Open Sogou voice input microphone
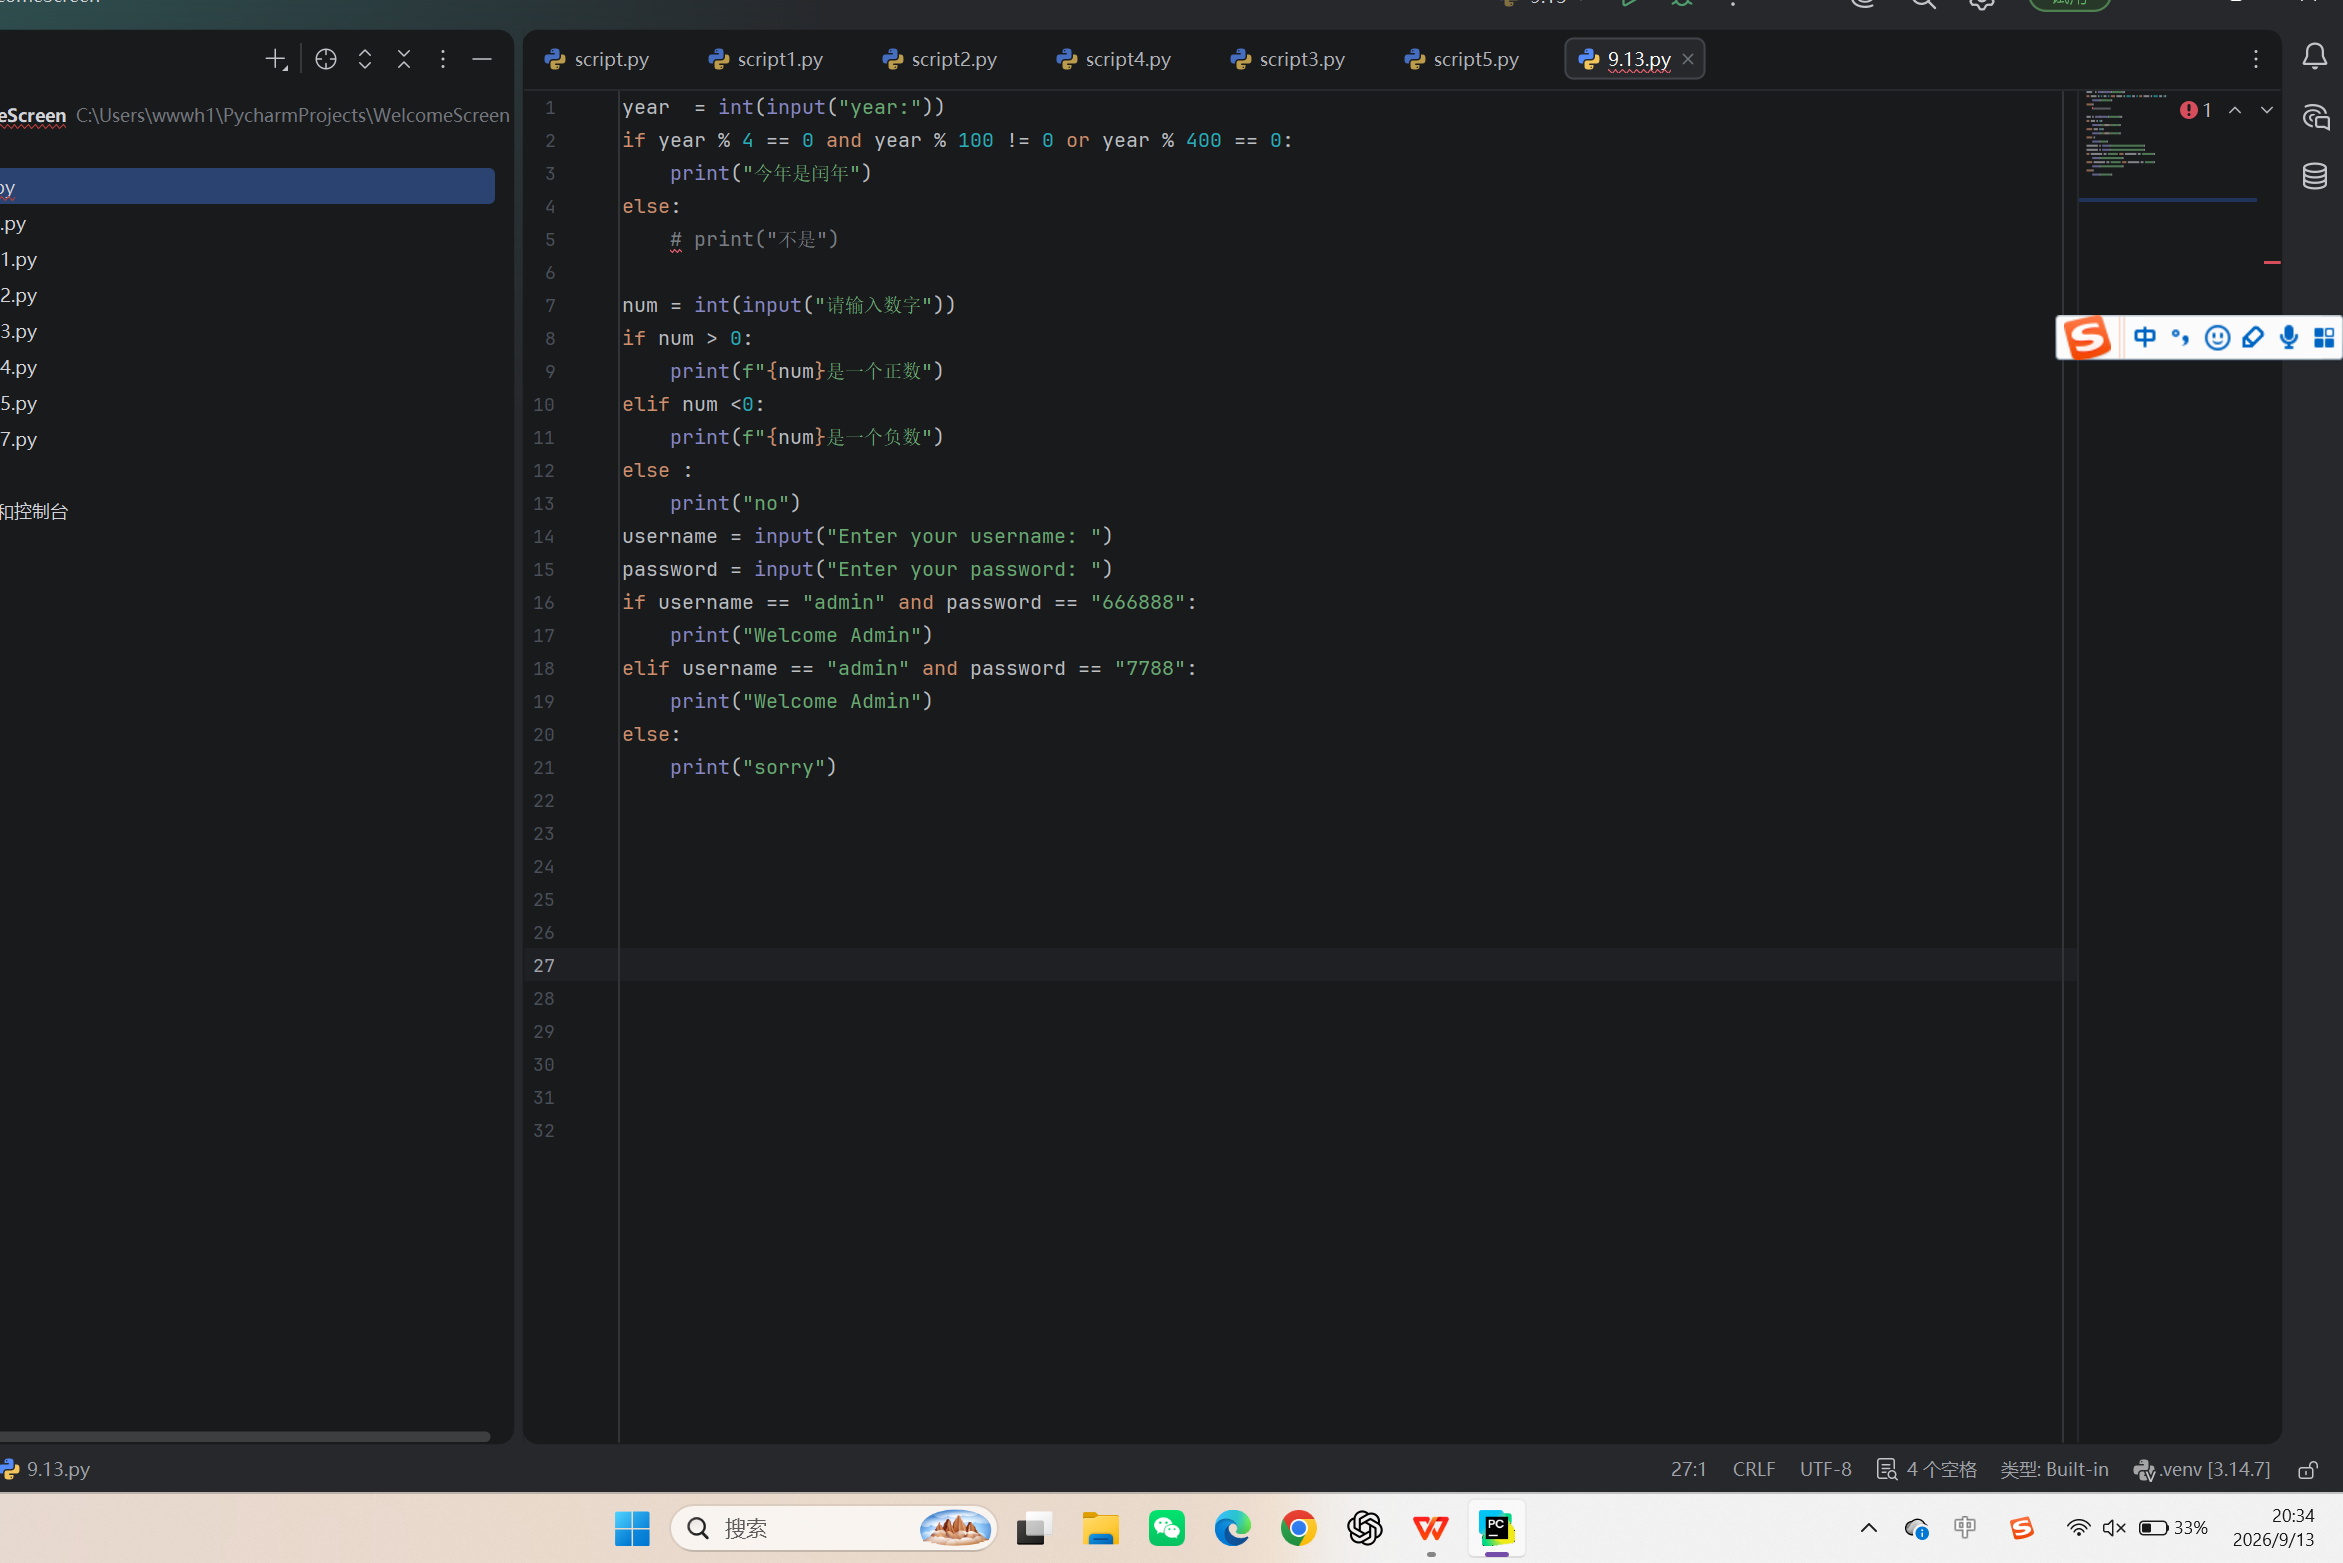Image resolution: width=2343 pixels, height=1563 pixels. point(2289,338)
